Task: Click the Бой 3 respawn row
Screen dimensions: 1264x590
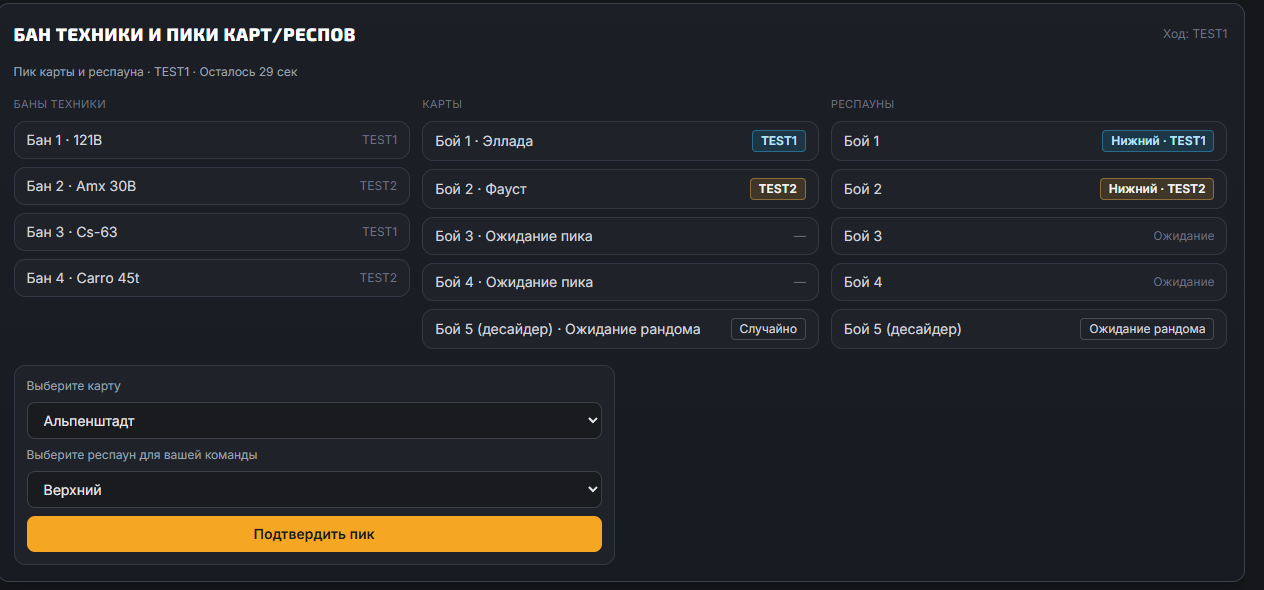Action: [x=1028, y=237]
